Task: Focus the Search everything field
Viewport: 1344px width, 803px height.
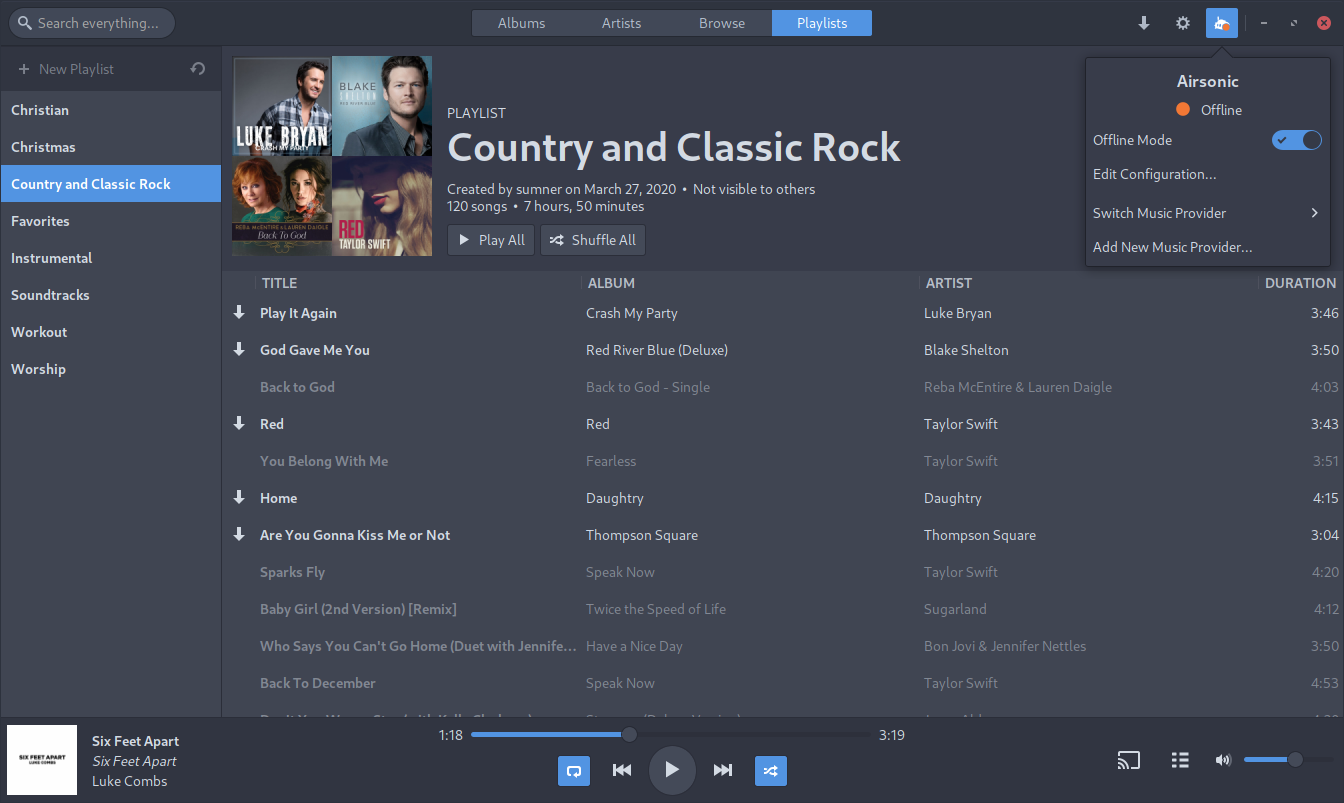Action: pyautogui.click(x=91, y=23)
